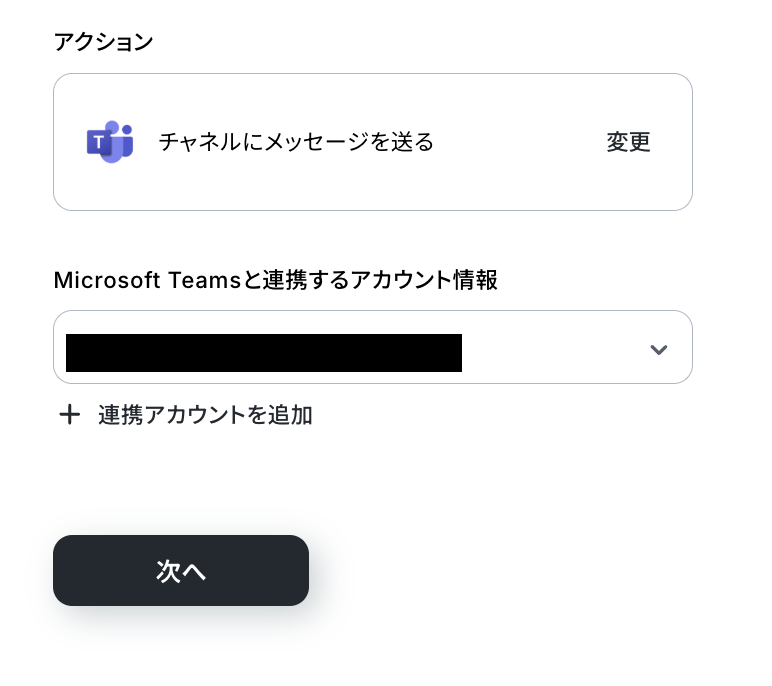Click the Microsoft Teams logo icon

(x=110, y=142)
